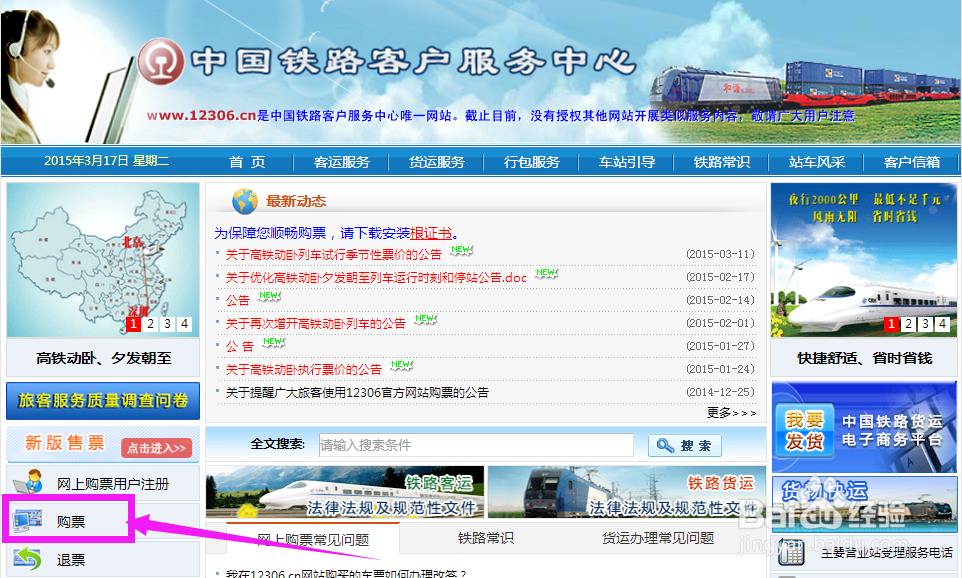Open the 行包服务 menu

coord(532,162)
